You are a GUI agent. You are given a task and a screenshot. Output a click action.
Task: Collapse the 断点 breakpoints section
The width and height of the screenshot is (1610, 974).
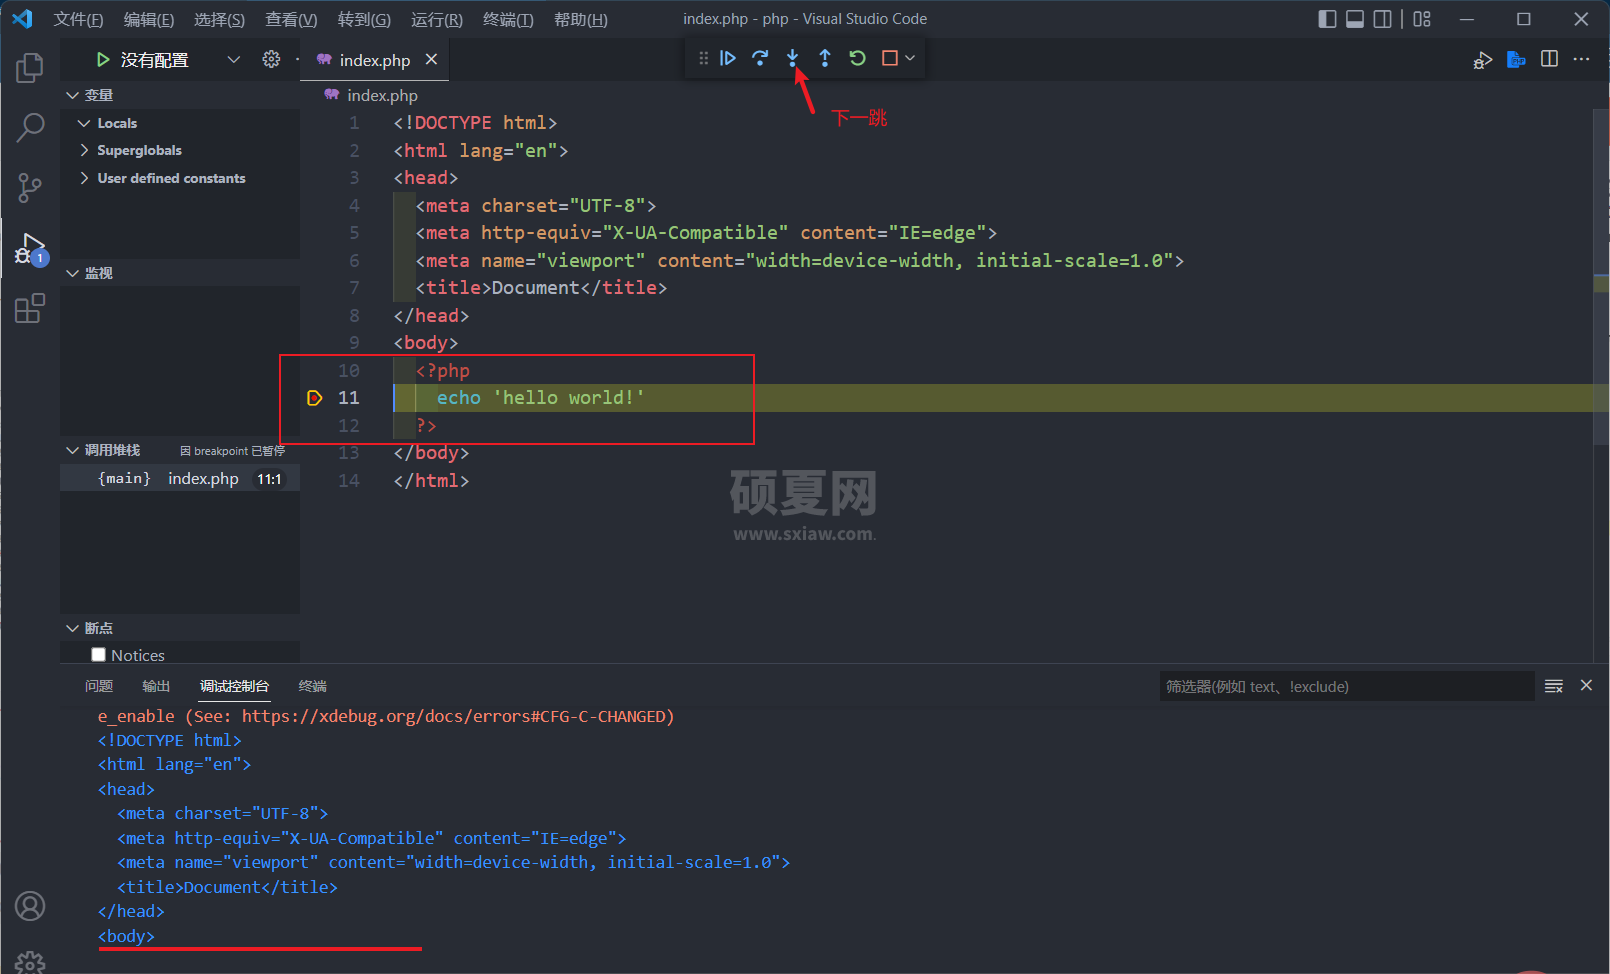click(x=180, y=628)
